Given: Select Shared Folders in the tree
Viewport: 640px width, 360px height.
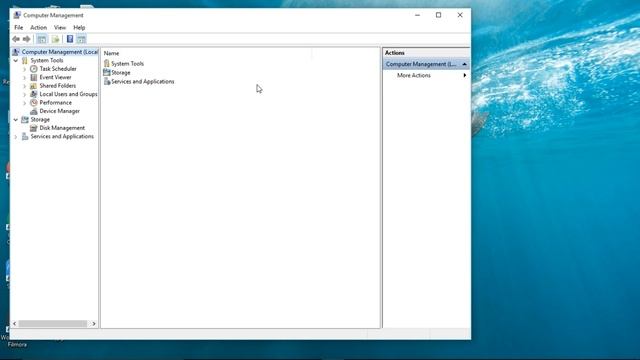Looking at the screenshot, I should pyautogui.click(x=58, y=86).
